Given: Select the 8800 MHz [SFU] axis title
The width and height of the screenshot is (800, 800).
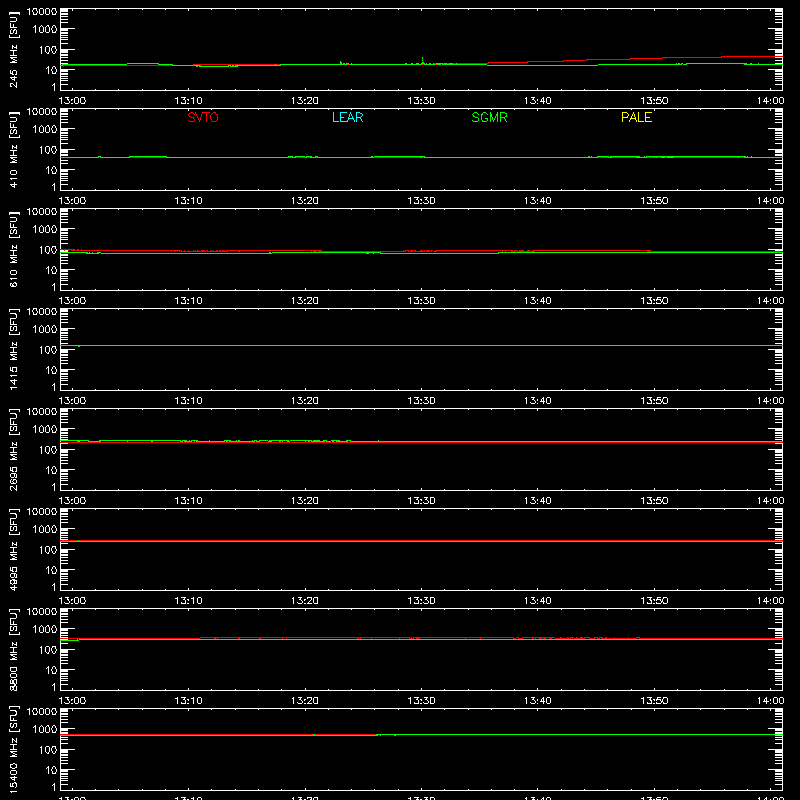Looking at the screenshot, I should coord(14,649).
